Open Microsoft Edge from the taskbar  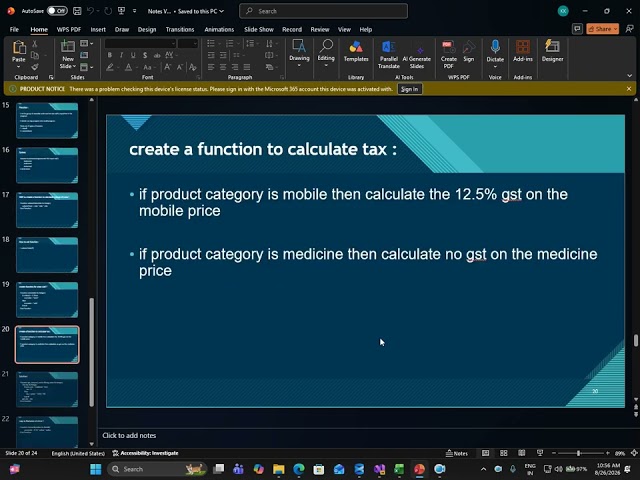tap(299, 469)
